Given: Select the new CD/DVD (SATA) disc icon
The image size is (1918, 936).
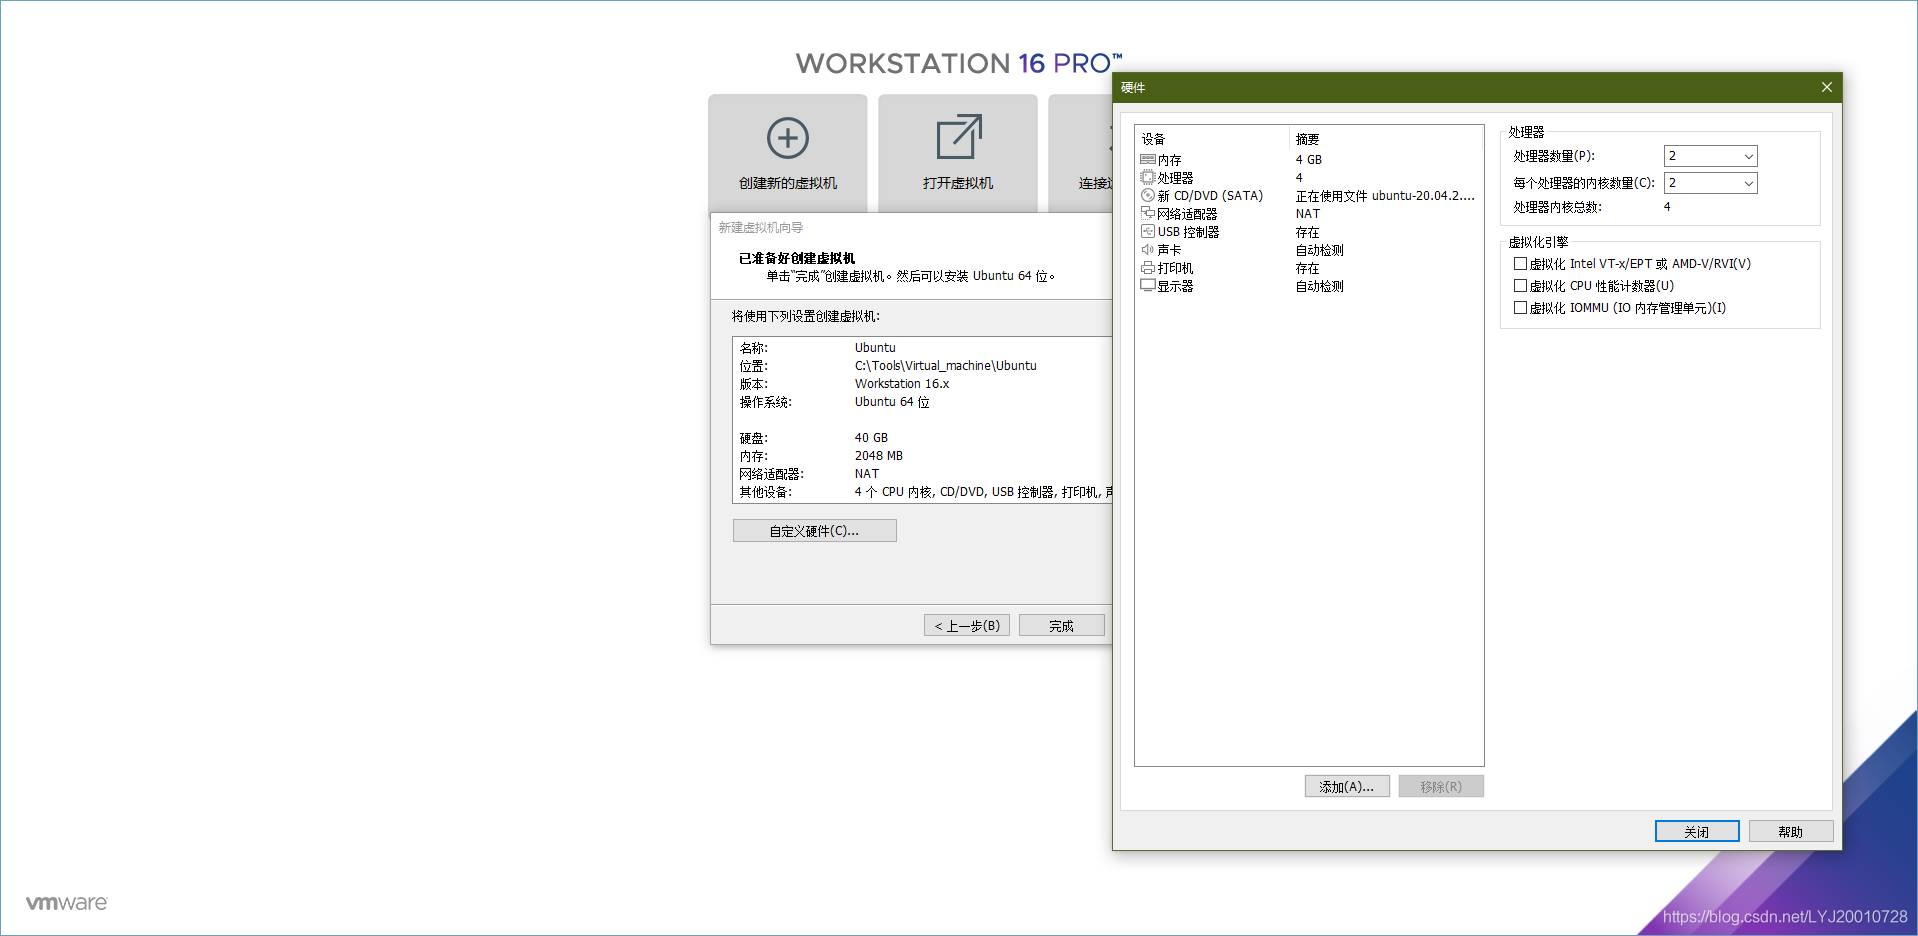Looking at the screenshot, I should click(x=1148, y=195).
